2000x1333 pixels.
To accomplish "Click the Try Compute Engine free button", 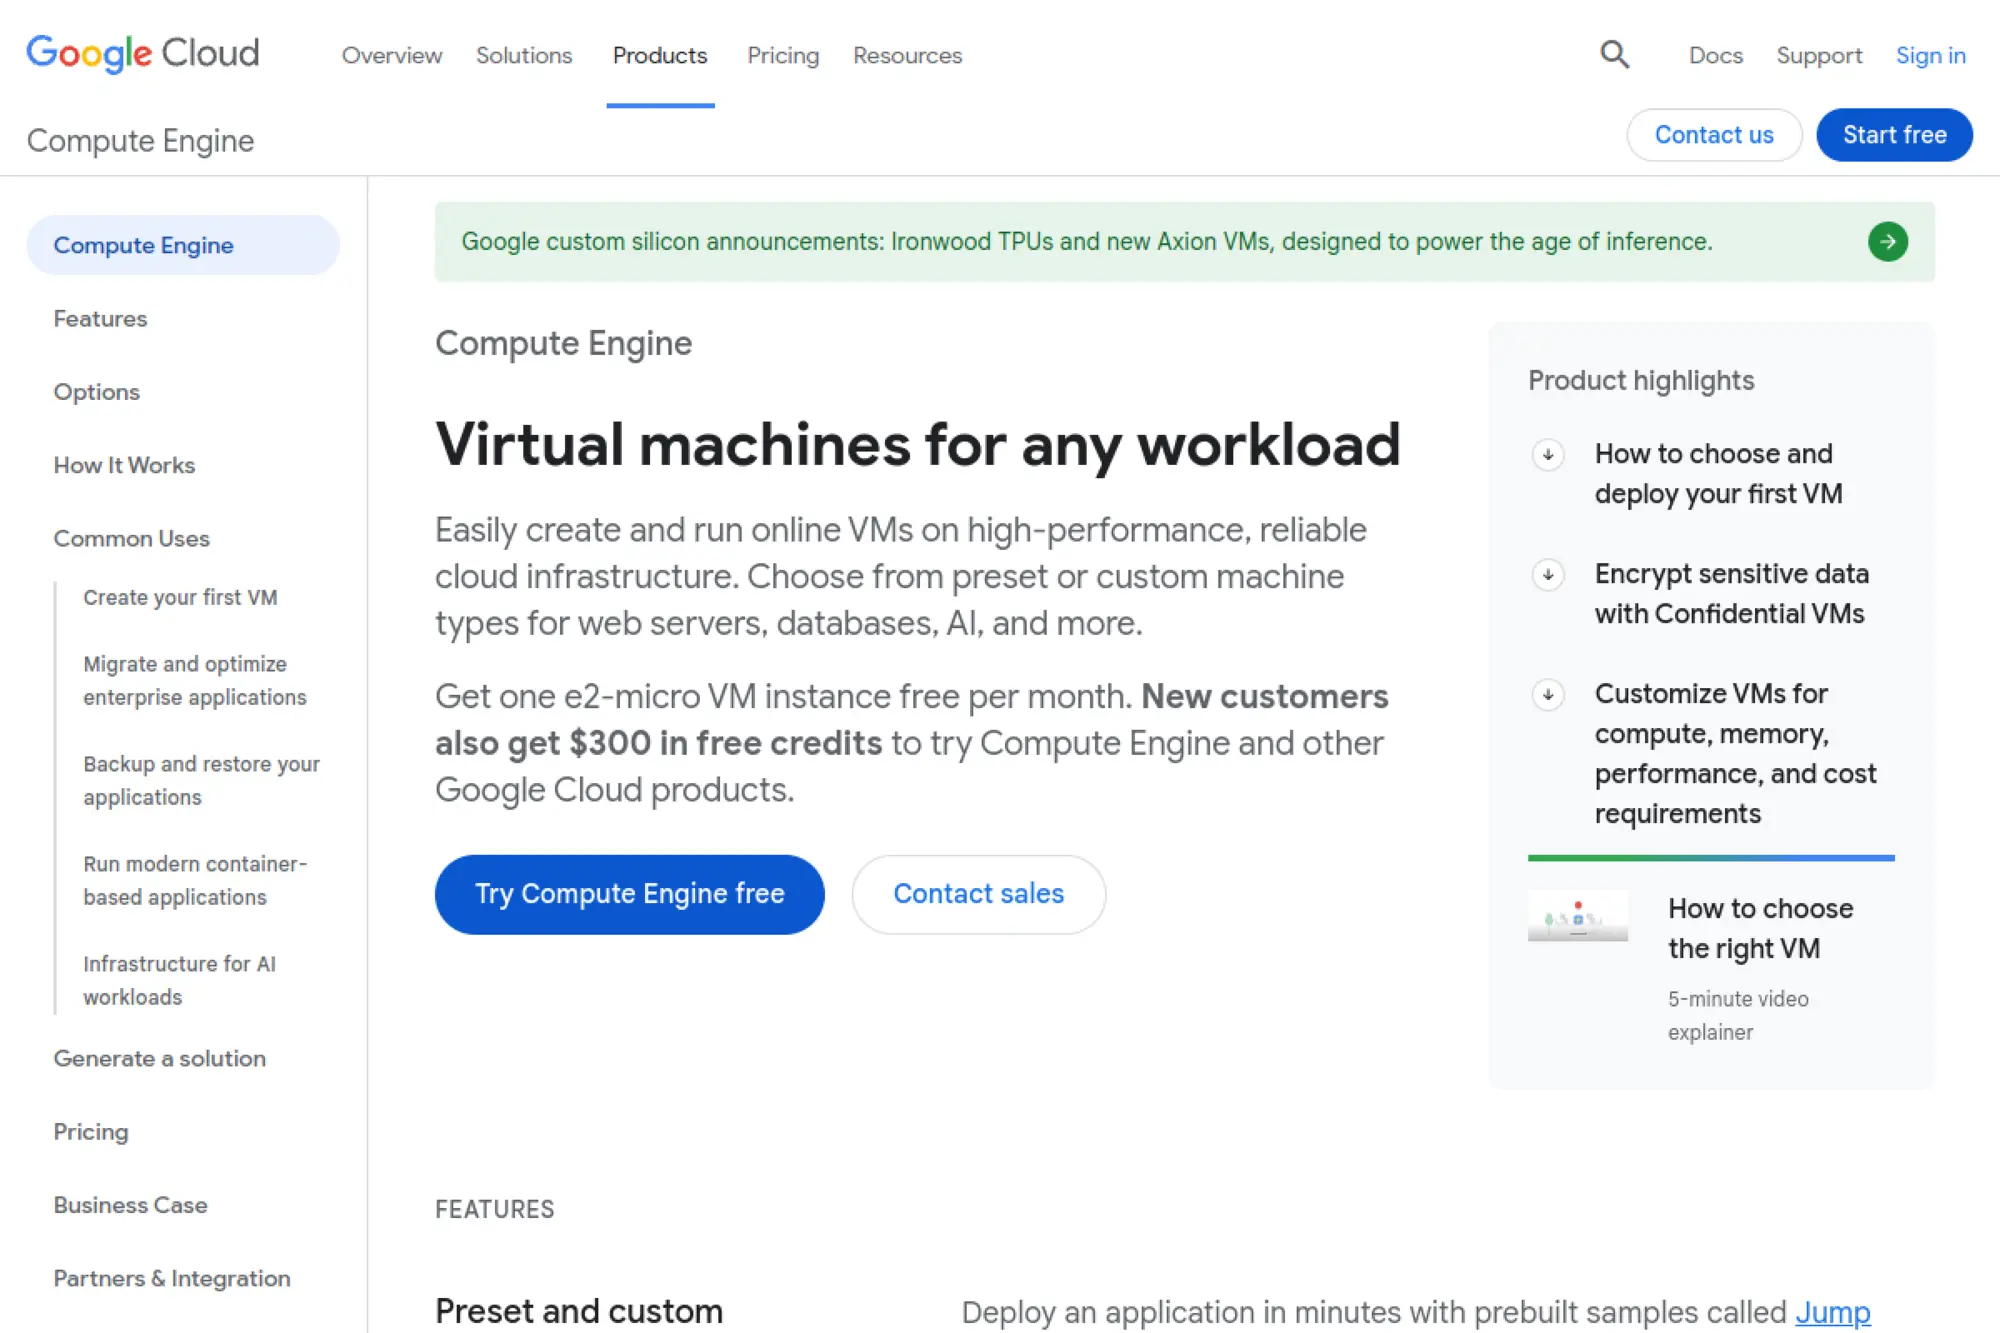I will 629,893.
